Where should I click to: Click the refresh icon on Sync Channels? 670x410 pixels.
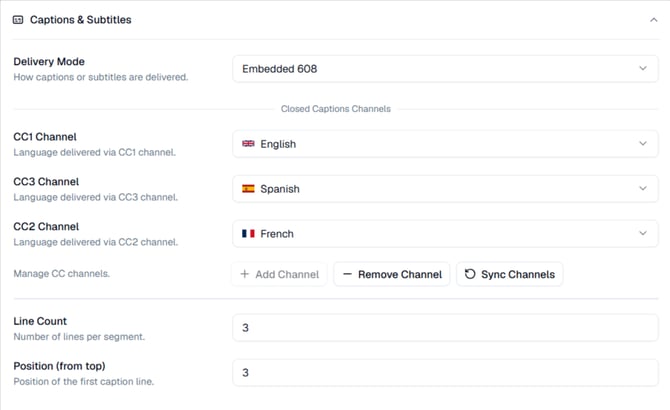(x=470, y=274)
